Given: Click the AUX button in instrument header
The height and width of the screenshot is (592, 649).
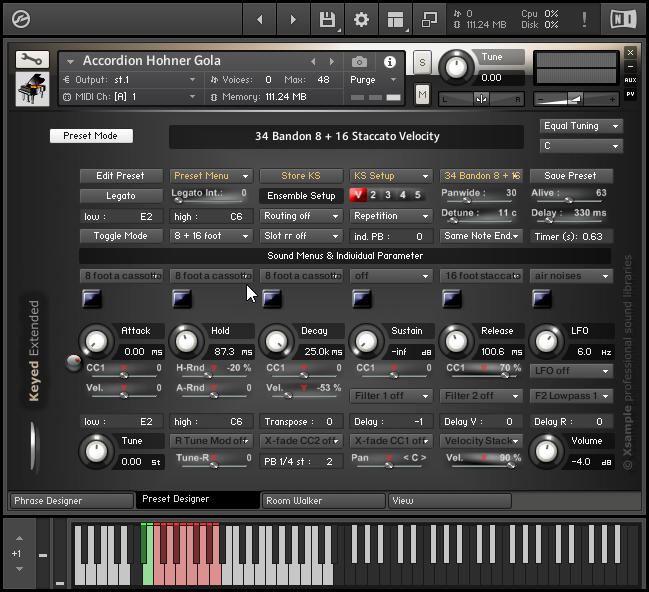Looking at the screenshot, I should [x=630, y=80].
